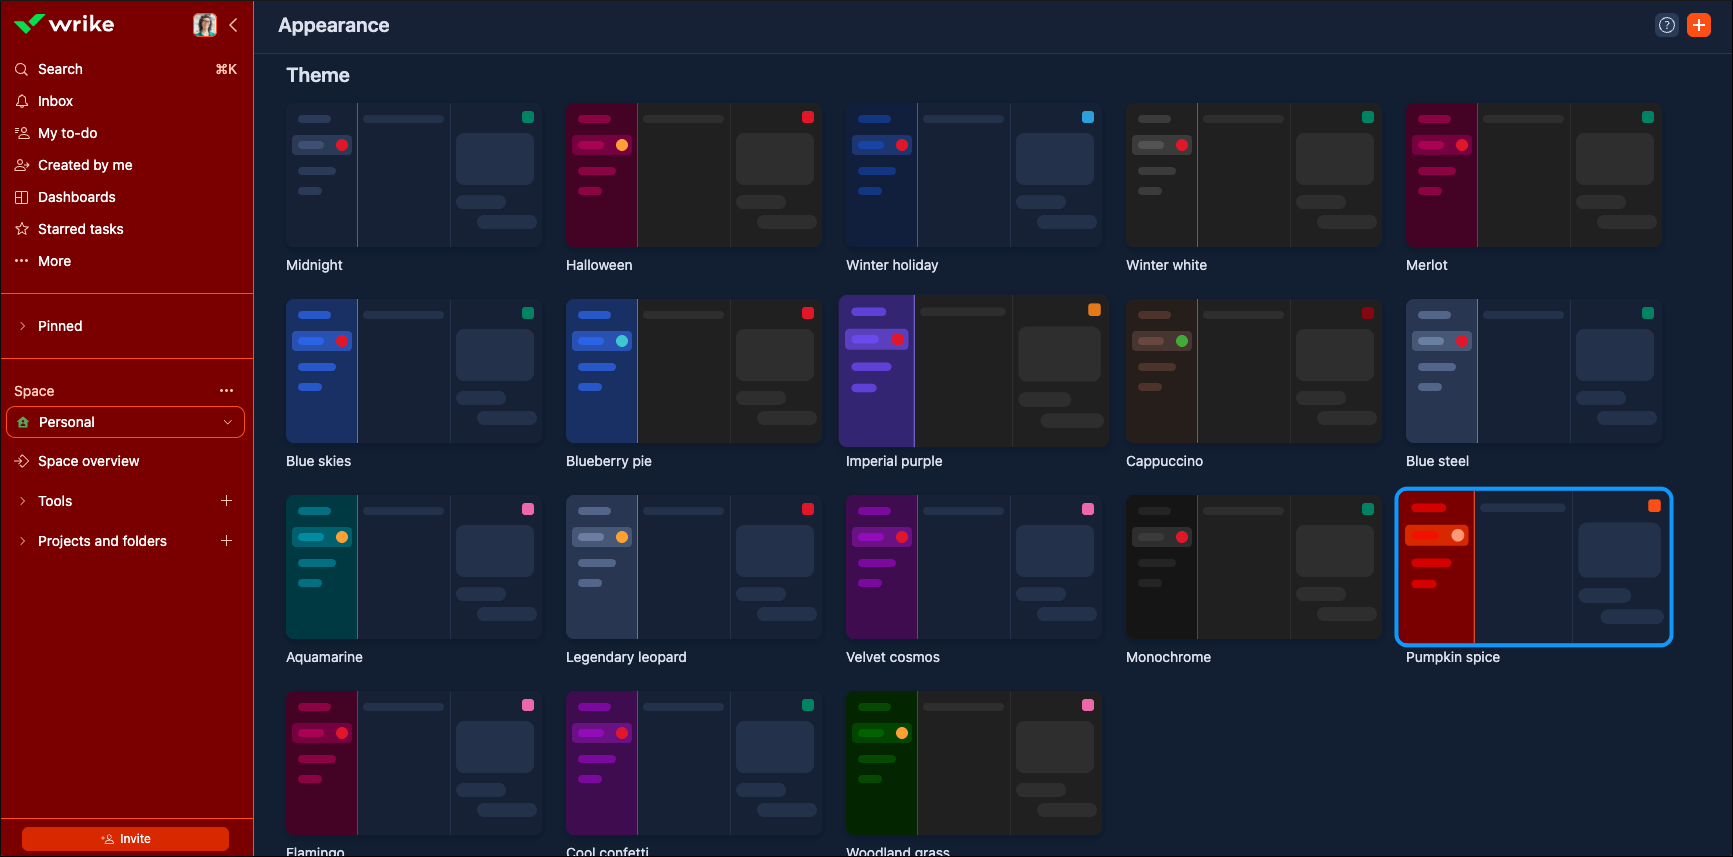Choose the Pumpkin spice theme swatch
Viewport: 1733px width, 857px height.
(x=1533, y=567)
